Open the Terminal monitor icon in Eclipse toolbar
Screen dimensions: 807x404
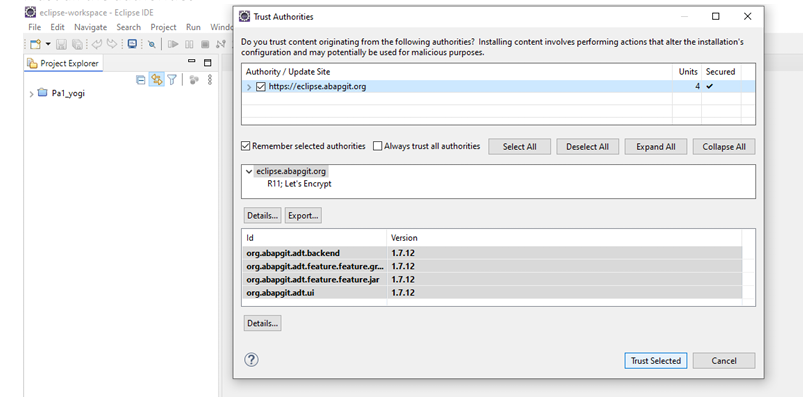[x=132, y=44]
